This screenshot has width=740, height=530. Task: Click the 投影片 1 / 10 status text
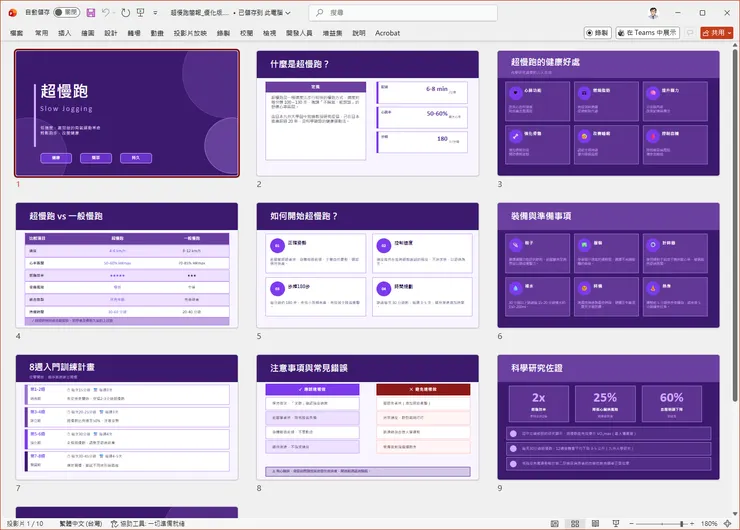(x=25, y=523)
